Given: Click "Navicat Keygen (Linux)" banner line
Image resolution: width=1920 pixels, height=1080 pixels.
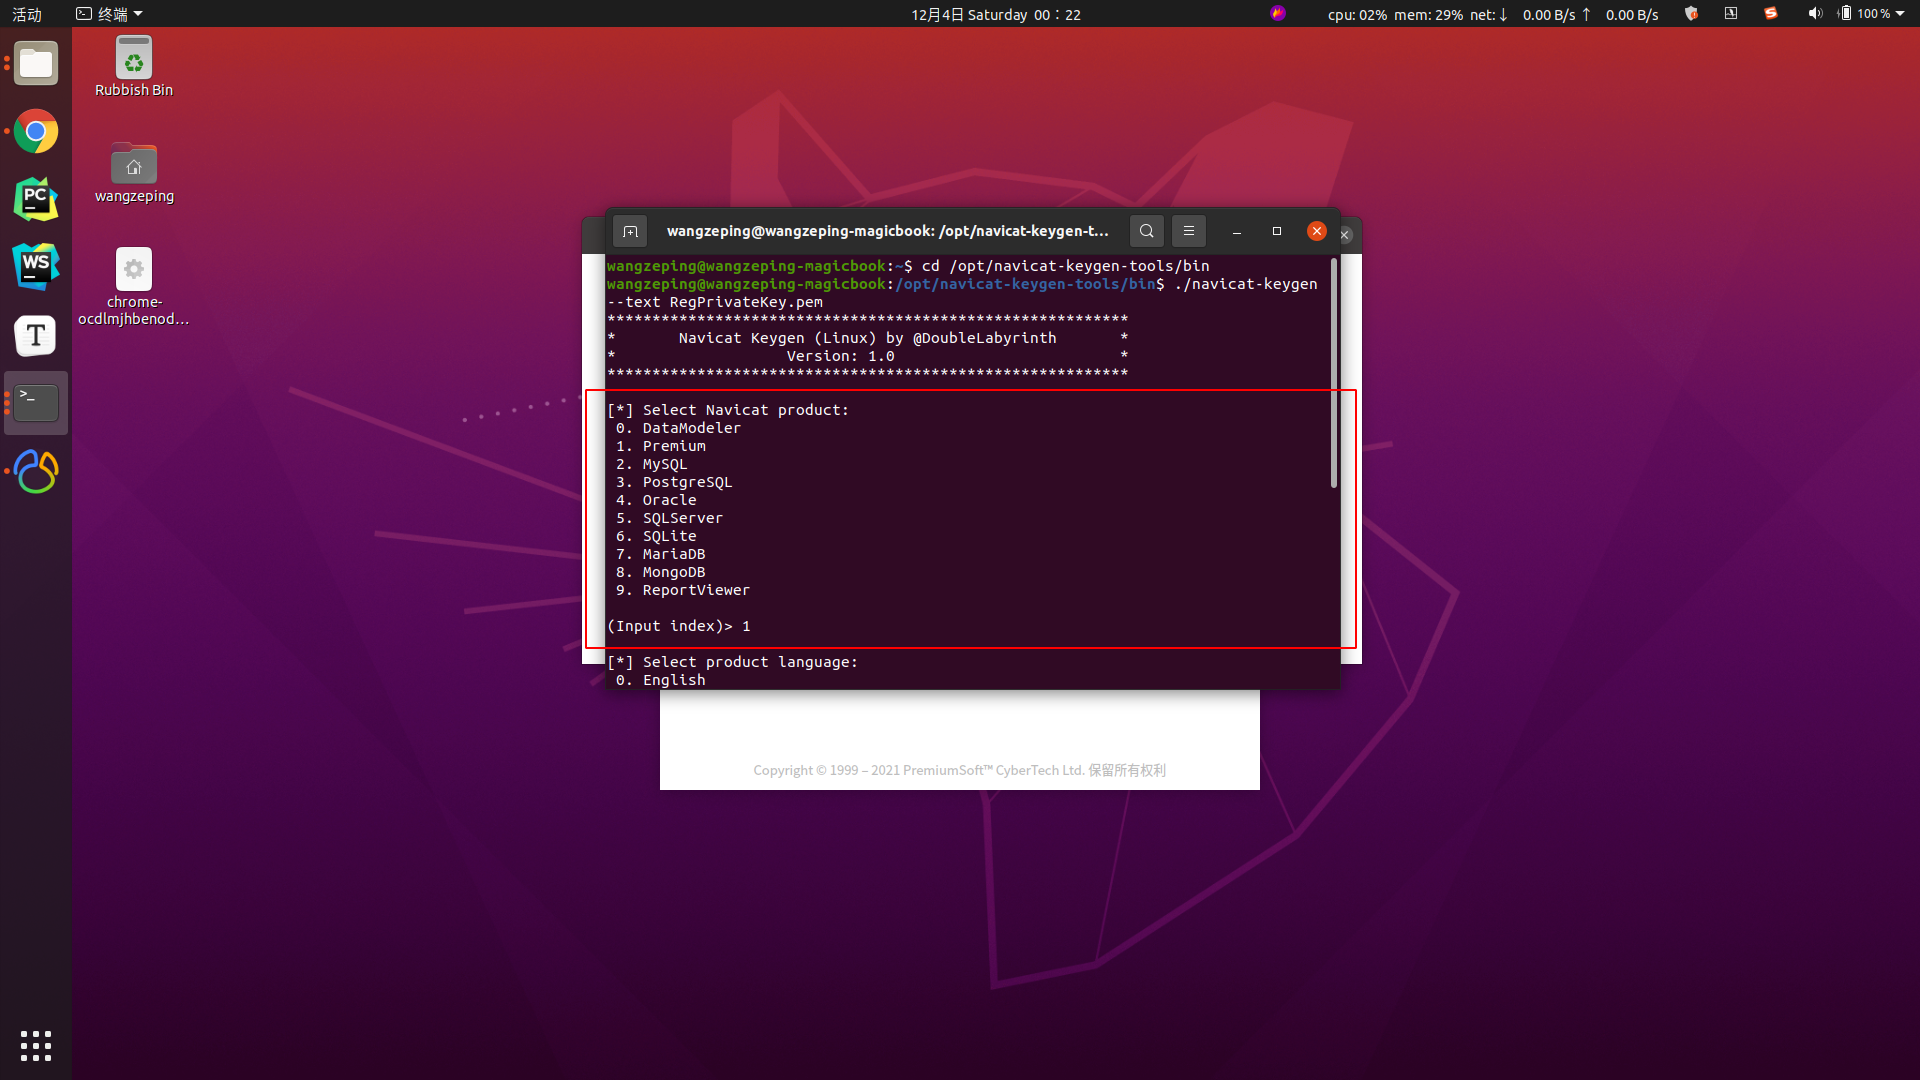Looking at the screenshot, I should 867,338.
